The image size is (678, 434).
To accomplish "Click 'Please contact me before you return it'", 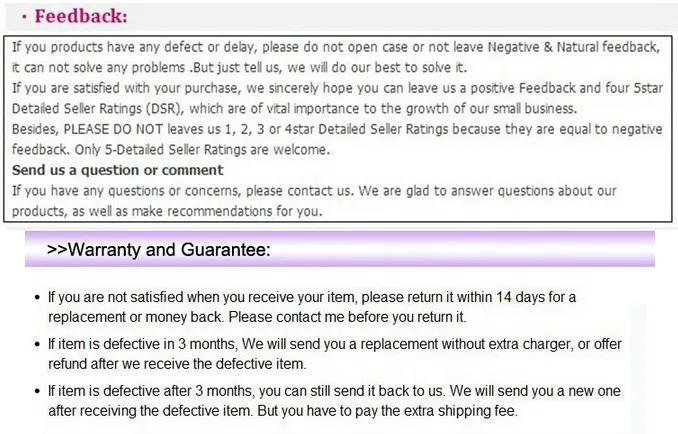I will pos(348,317).
